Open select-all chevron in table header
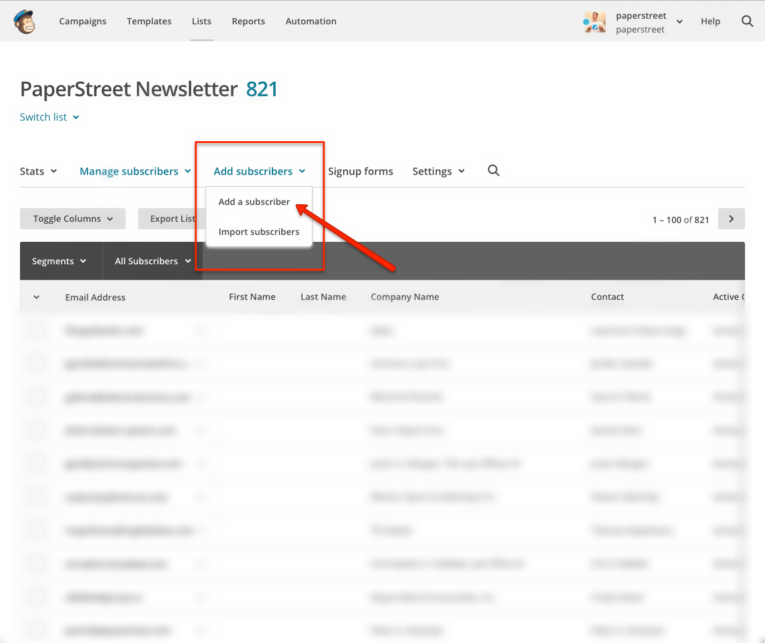This screenshot has height=643, width=765. [x=36, y=297]
